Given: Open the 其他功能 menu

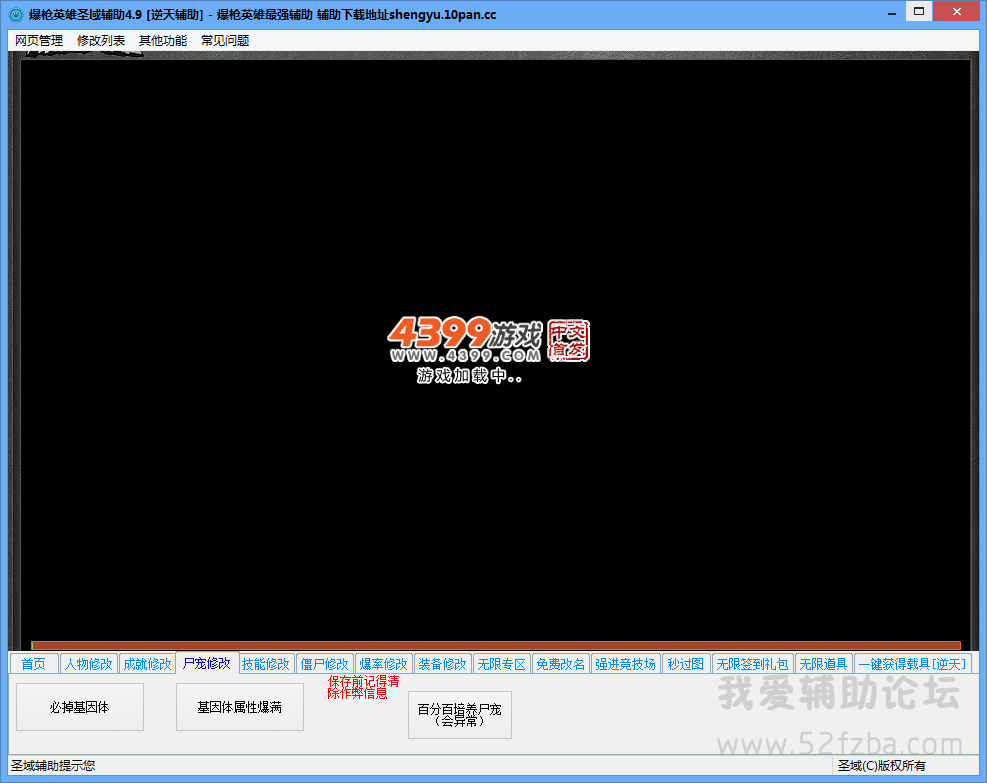Looking at the screenshot, I should point(162,41).
